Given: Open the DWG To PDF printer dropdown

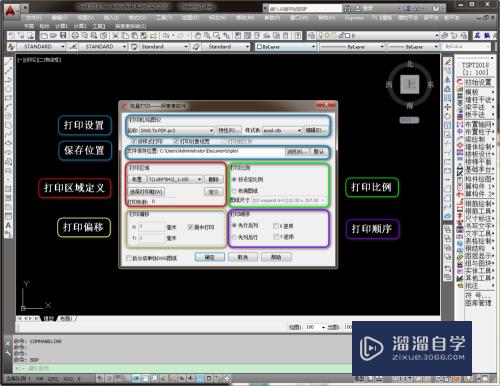Looking at the screenshot, I should click(177, 130).
